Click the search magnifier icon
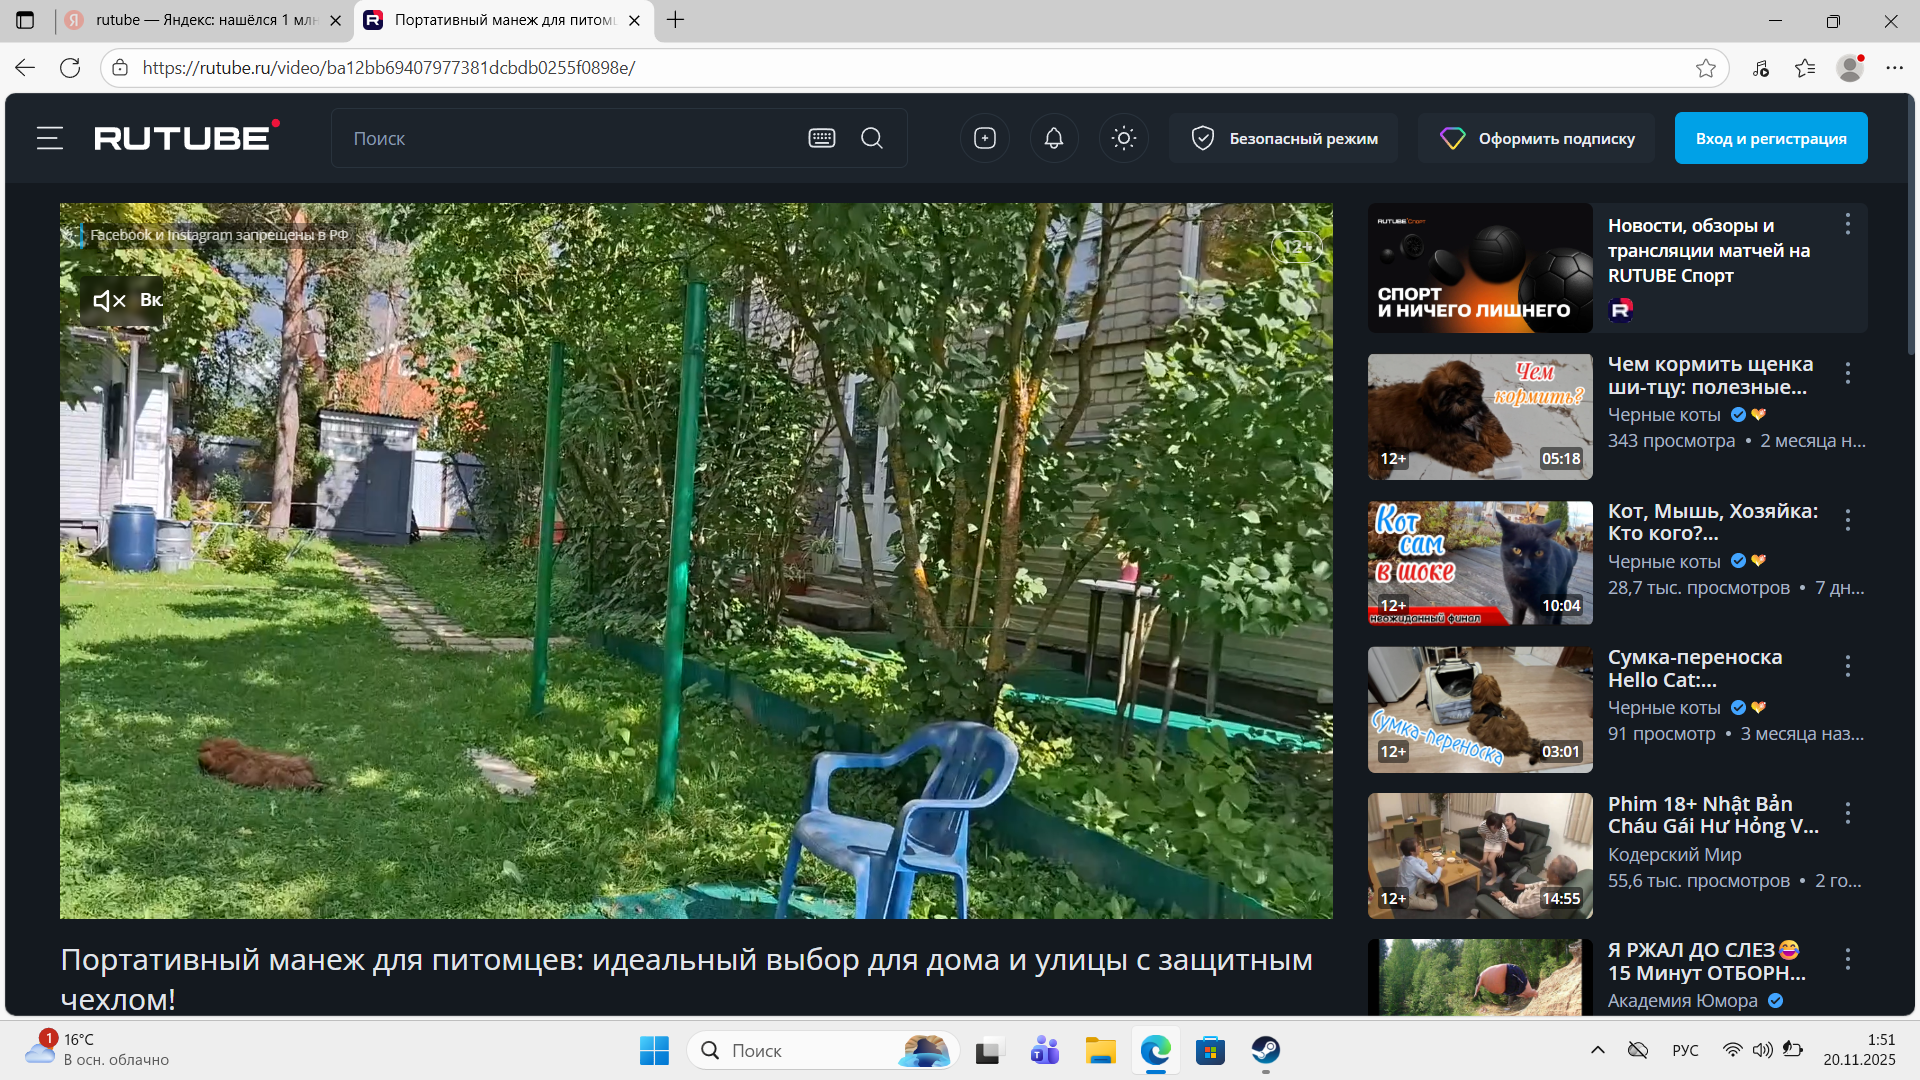The width and height of the screenshot is (1920, 1080). 872,138
